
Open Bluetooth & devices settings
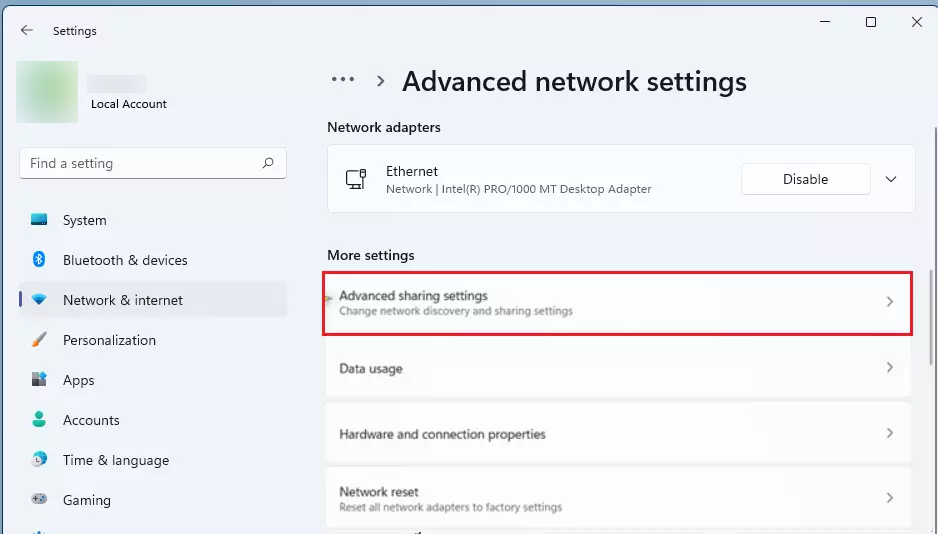tap(153, 260)
